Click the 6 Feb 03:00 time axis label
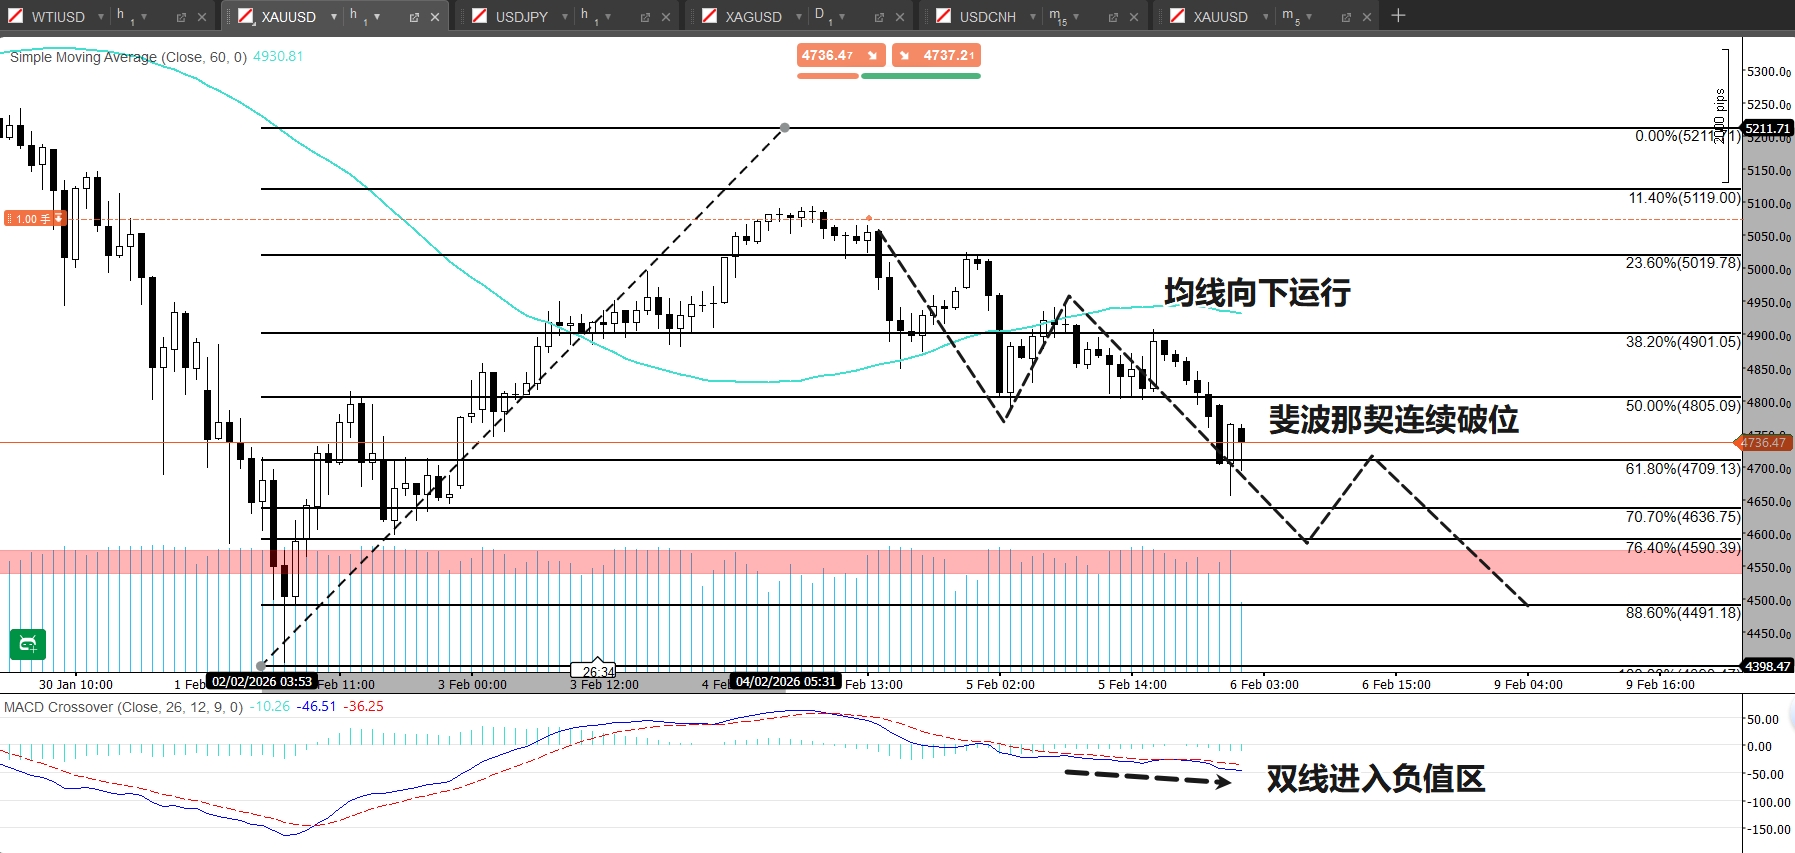 click(1264, 685)
